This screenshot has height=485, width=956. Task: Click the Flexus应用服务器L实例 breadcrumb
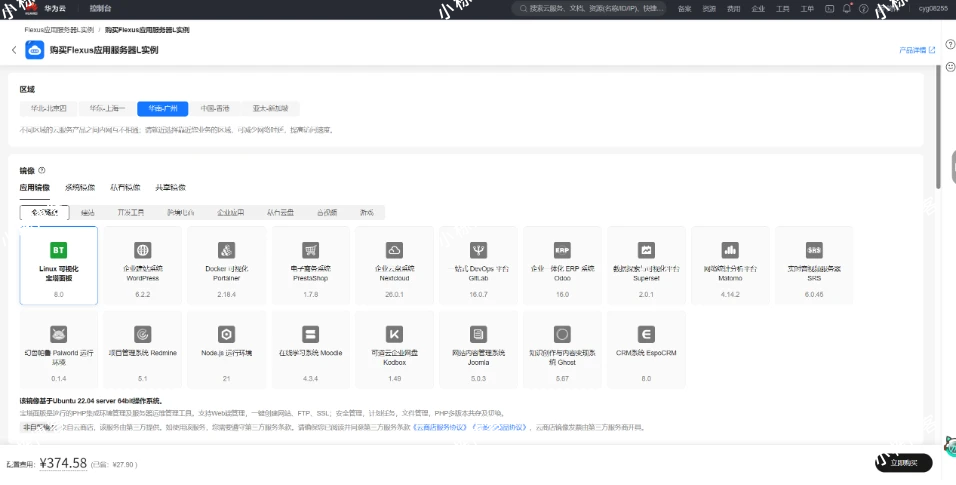point(59,30)
